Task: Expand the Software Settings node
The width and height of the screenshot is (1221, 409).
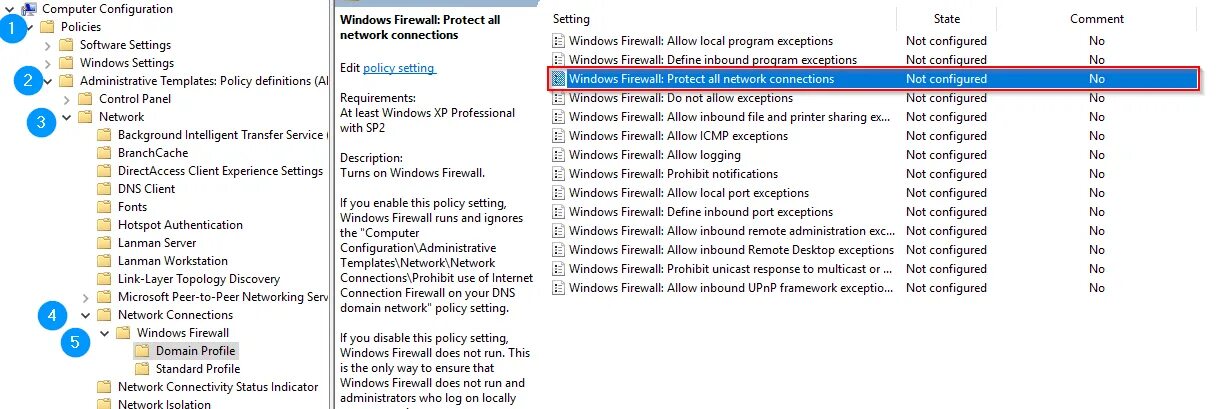Action: pos(48,45)
